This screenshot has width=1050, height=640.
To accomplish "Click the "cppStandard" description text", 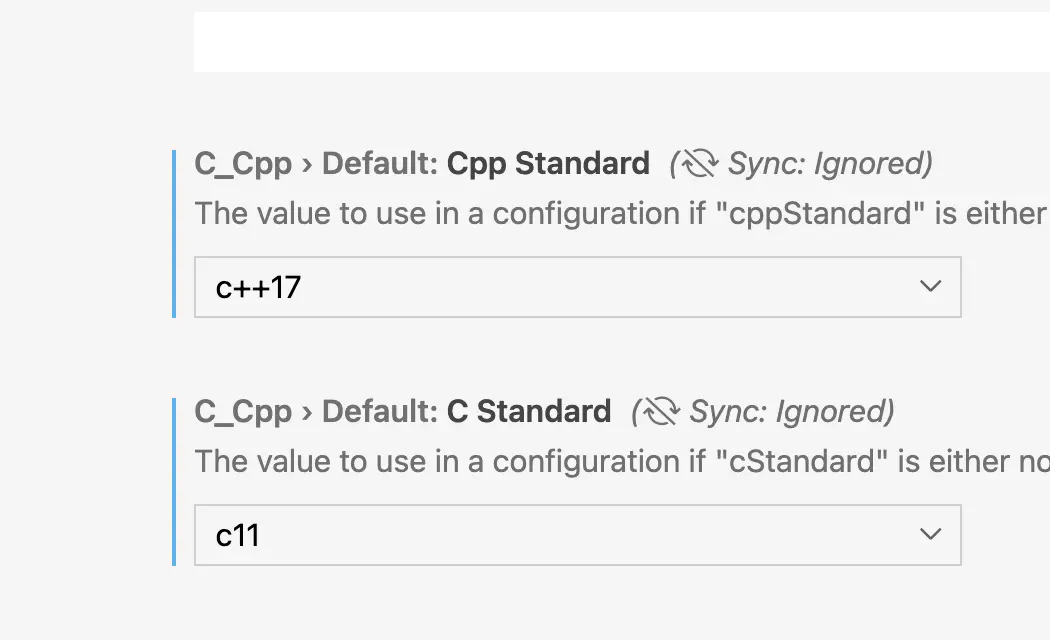I will [820, 214].
